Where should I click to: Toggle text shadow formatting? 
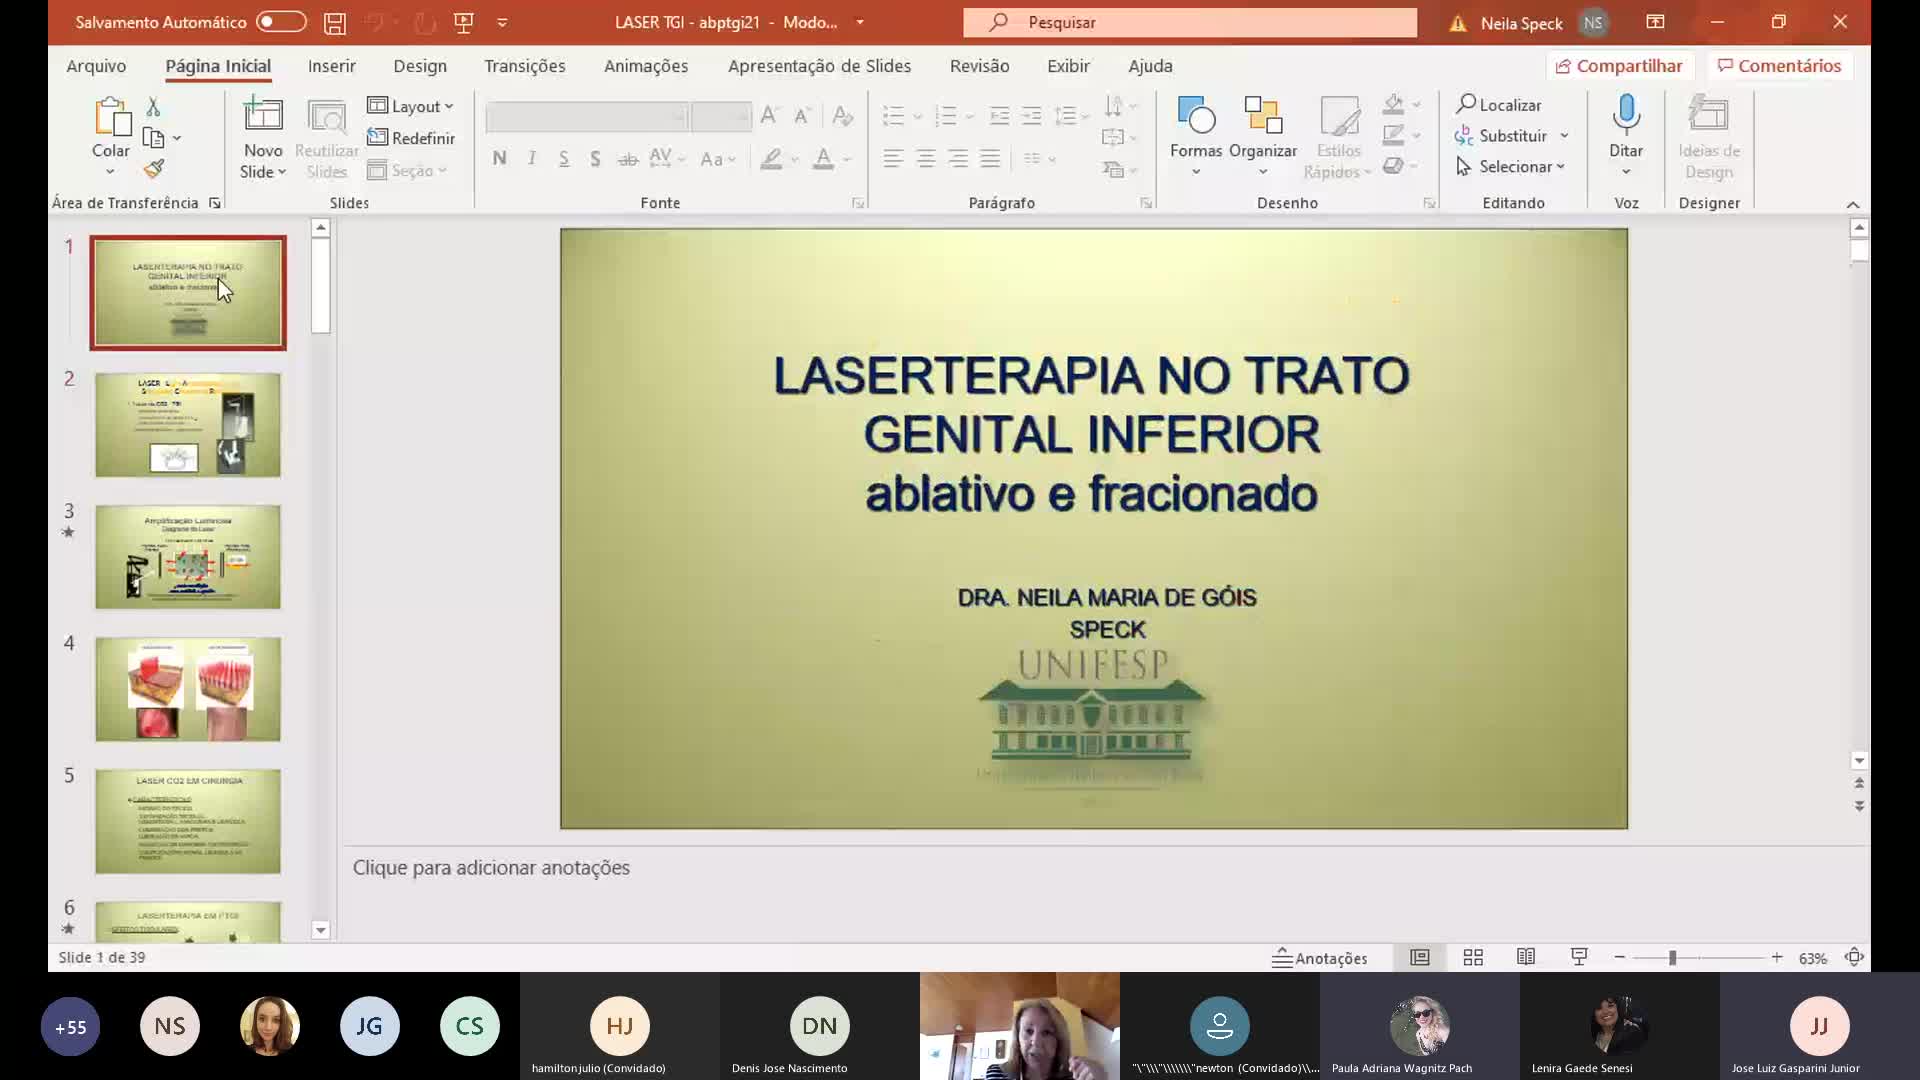[596, 158]
